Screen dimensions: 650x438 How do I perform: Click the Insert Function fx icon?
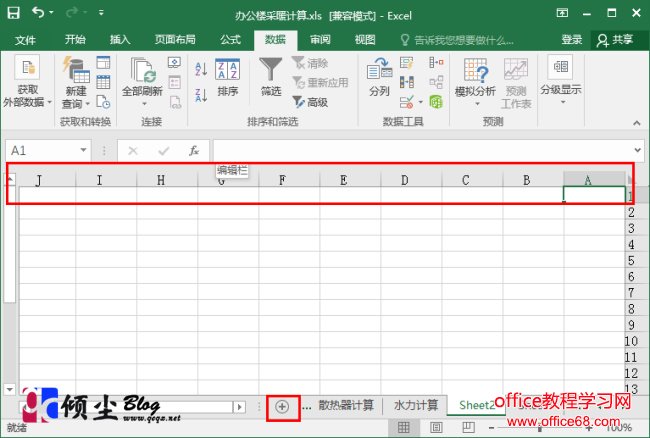[194, 151]
